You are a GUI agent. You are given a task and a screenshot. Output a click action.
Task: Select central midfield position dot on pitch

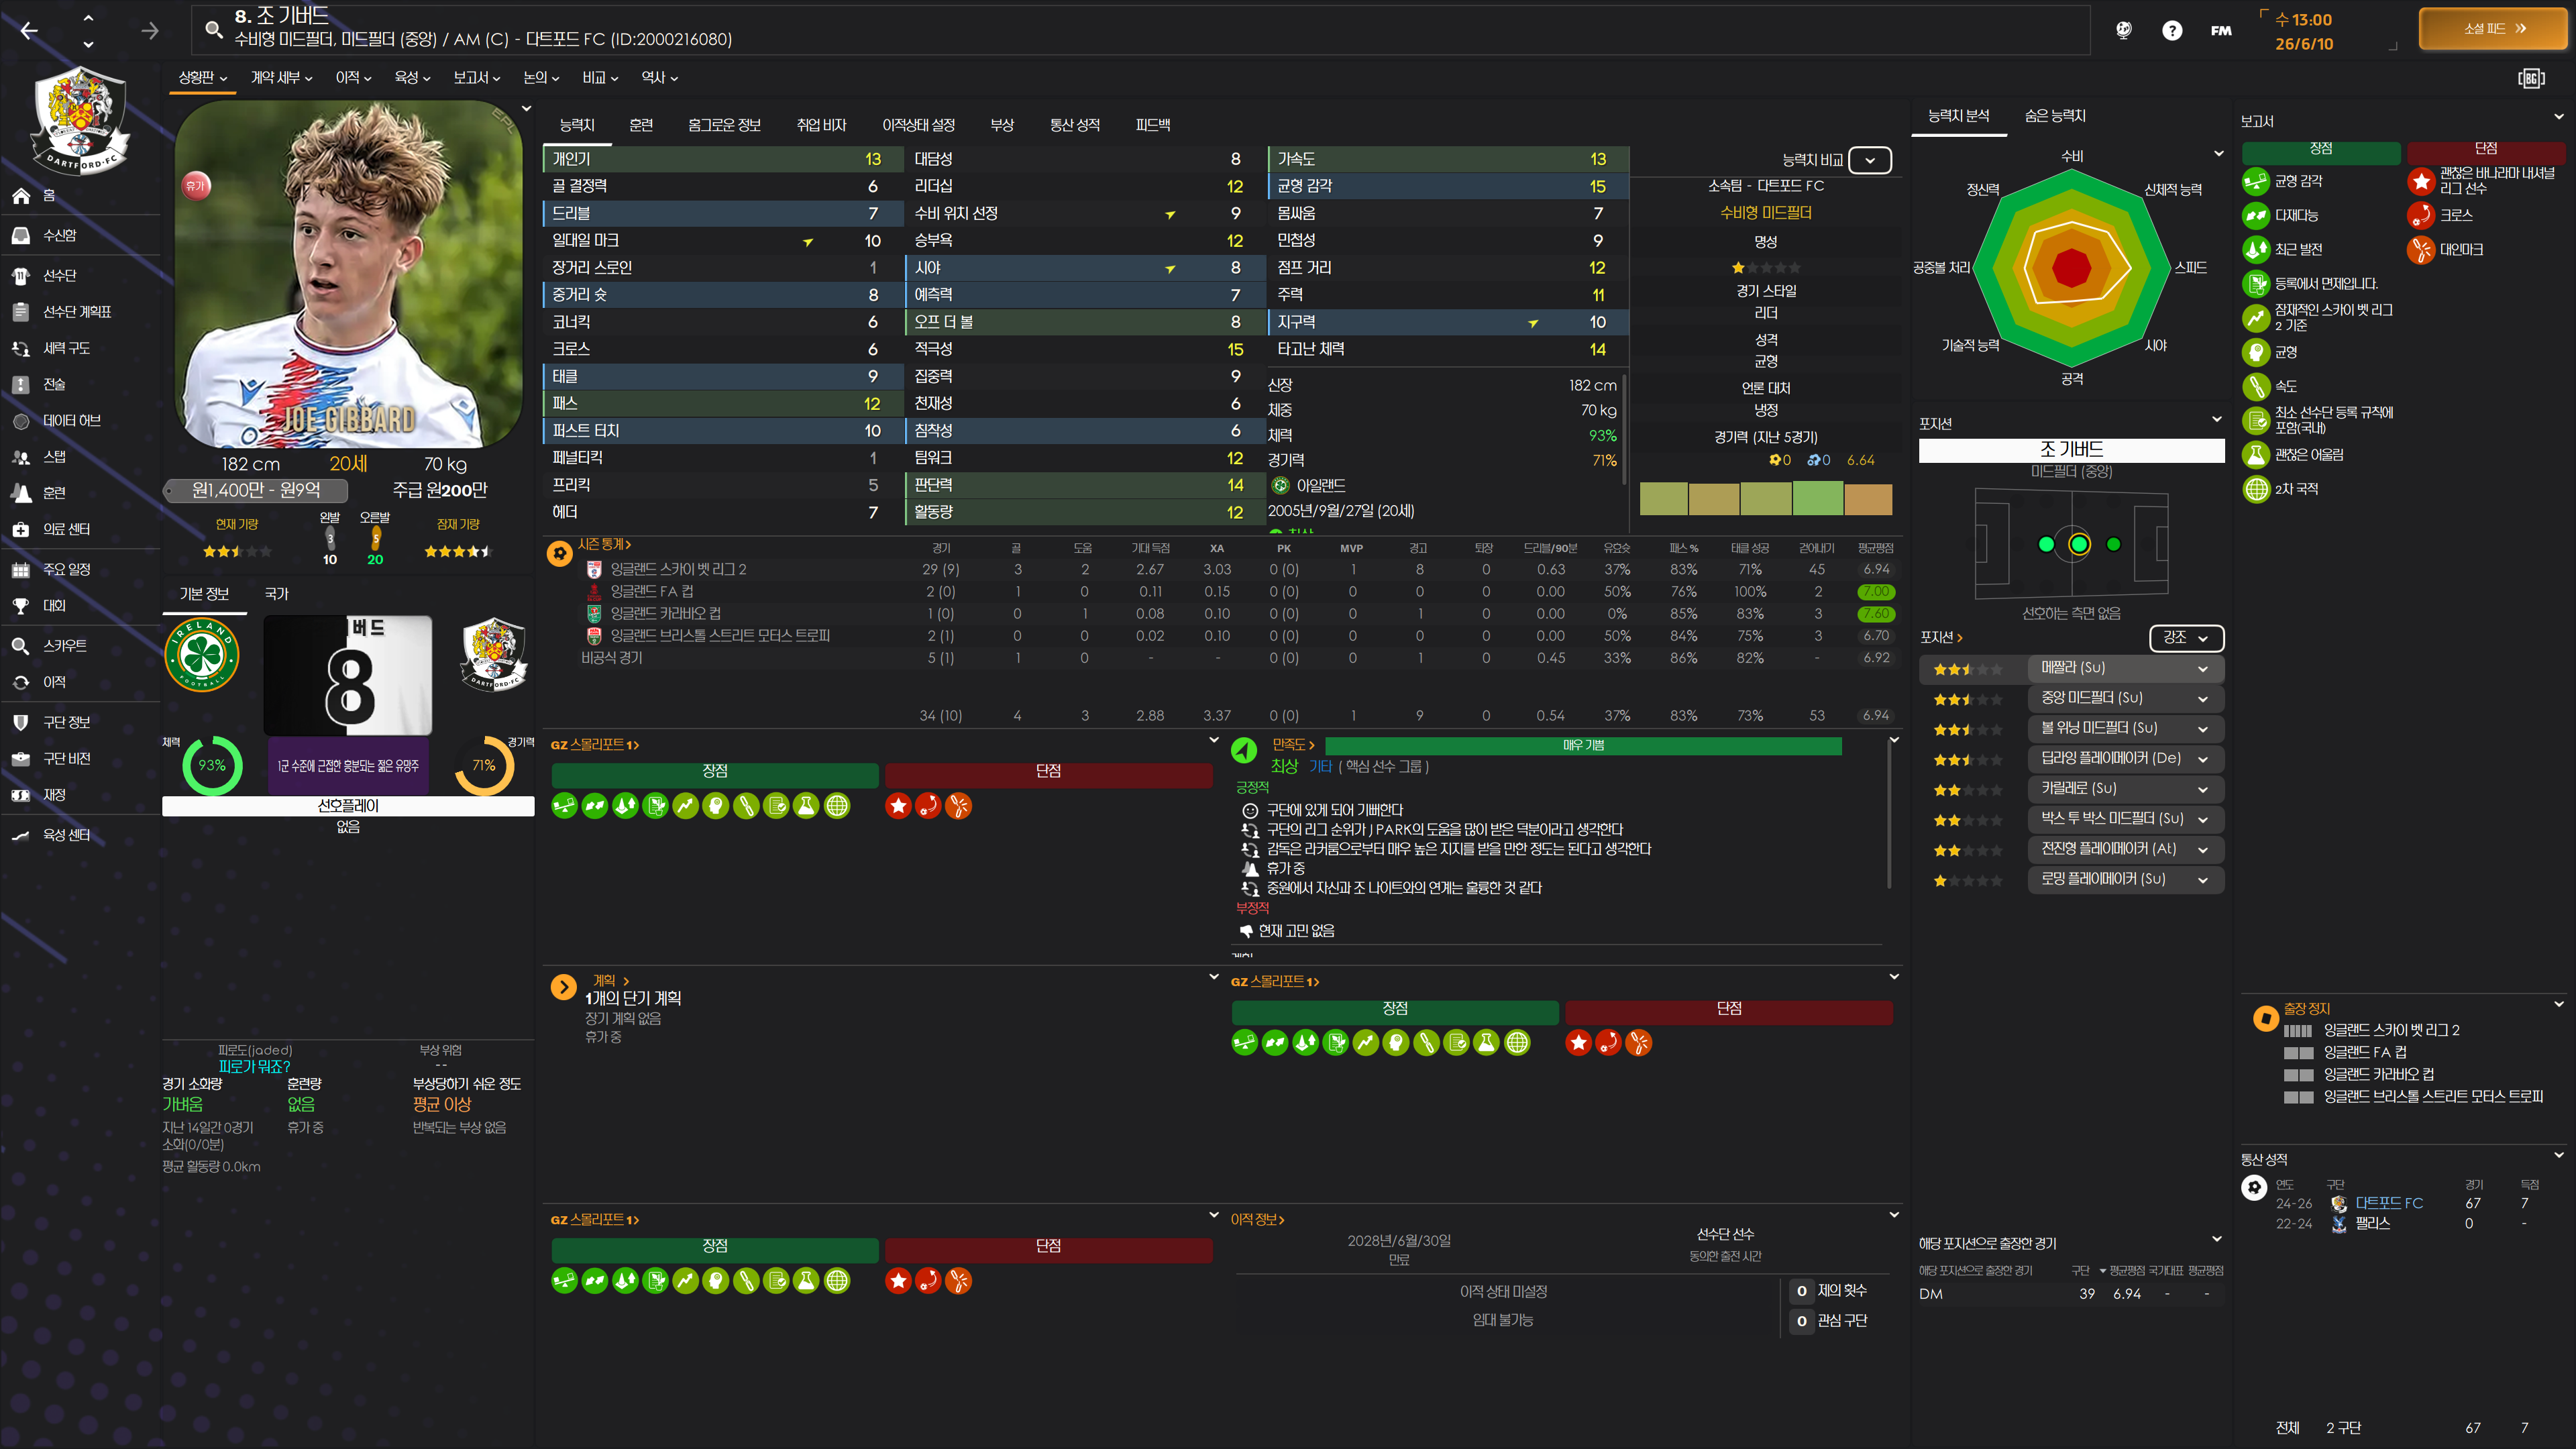tap(2079, 544)
